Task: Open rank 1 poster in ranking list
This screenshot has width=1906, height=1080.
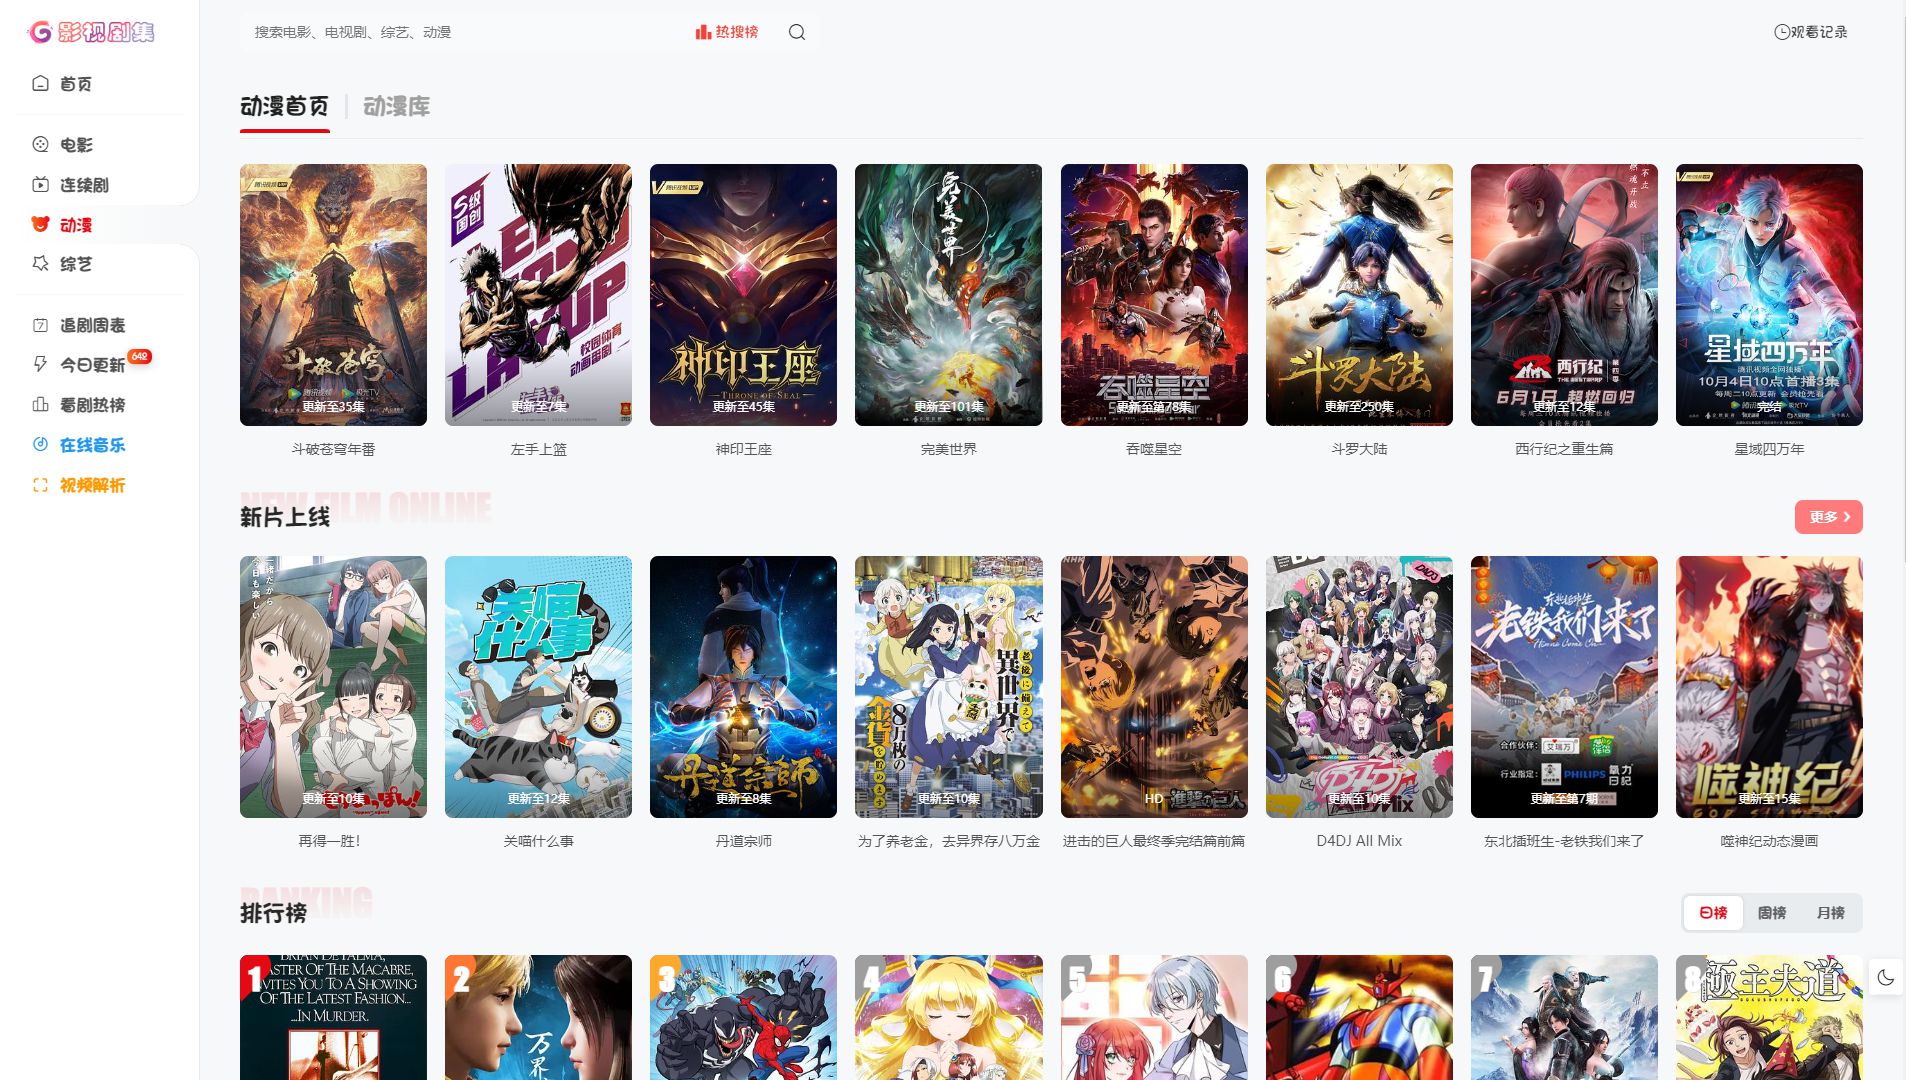Action: click(333, 1017)
